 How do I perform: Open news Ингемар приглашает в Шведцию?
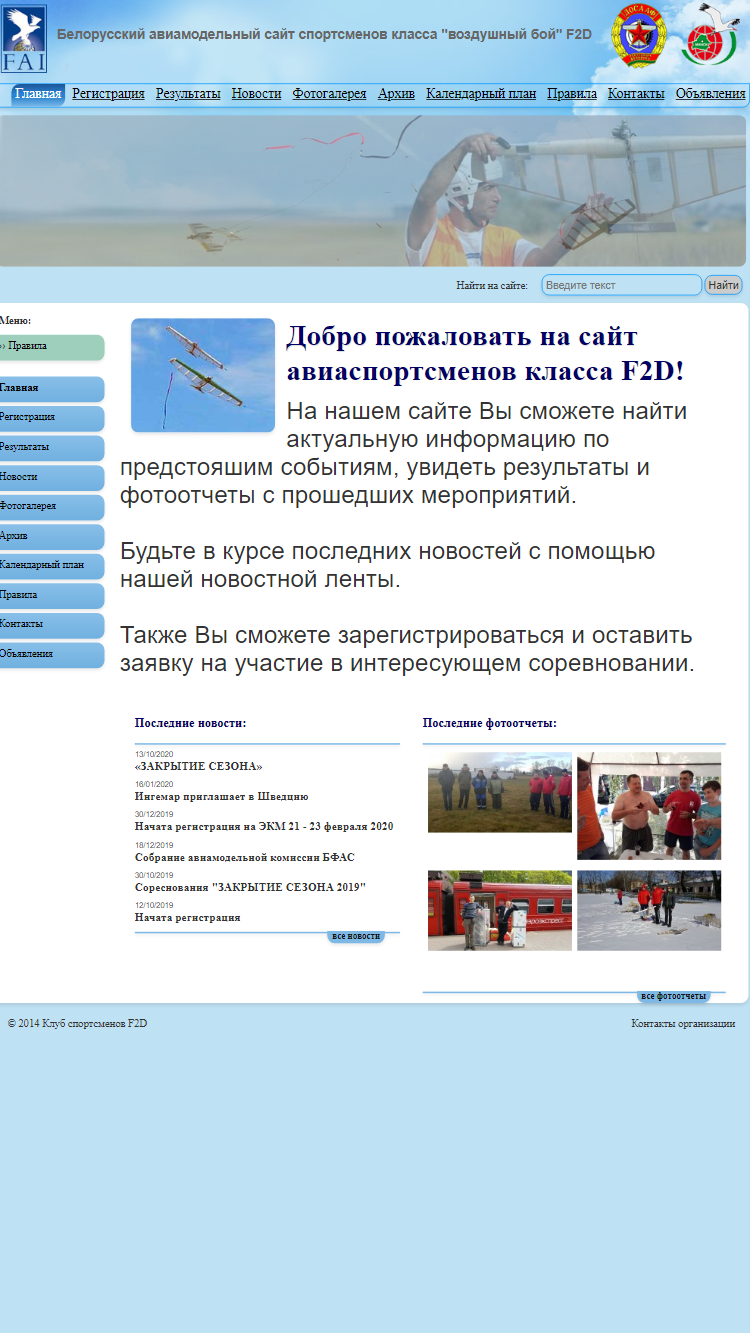(221, 797)
